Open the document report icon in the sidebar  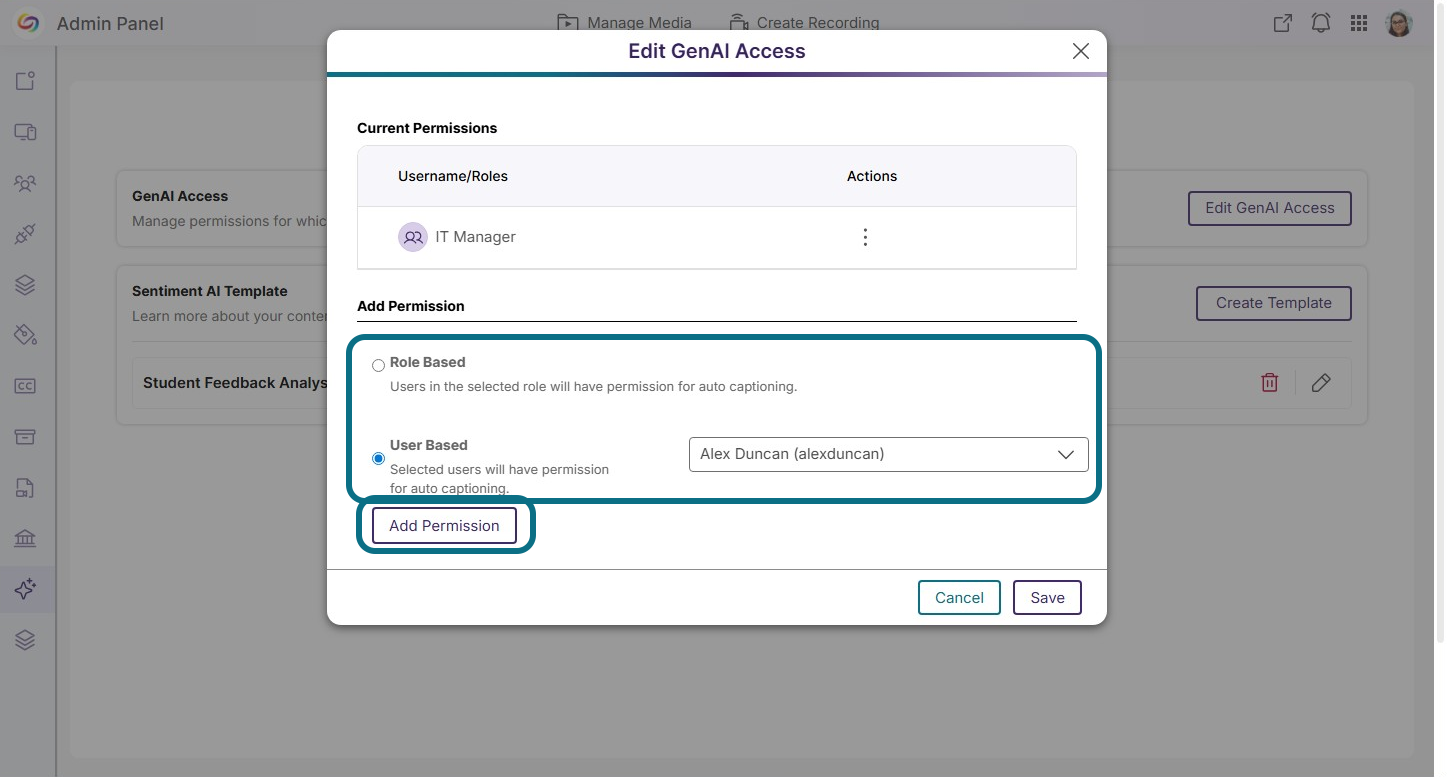(26, 488)
